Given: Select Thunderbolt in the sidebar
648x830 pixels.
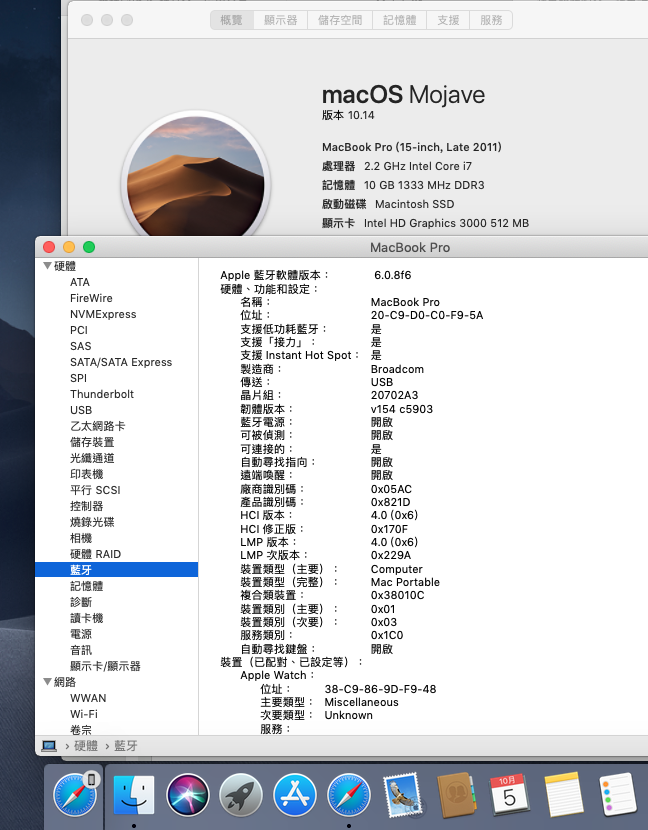Looking at the screenshot, I should click(102, 394).
